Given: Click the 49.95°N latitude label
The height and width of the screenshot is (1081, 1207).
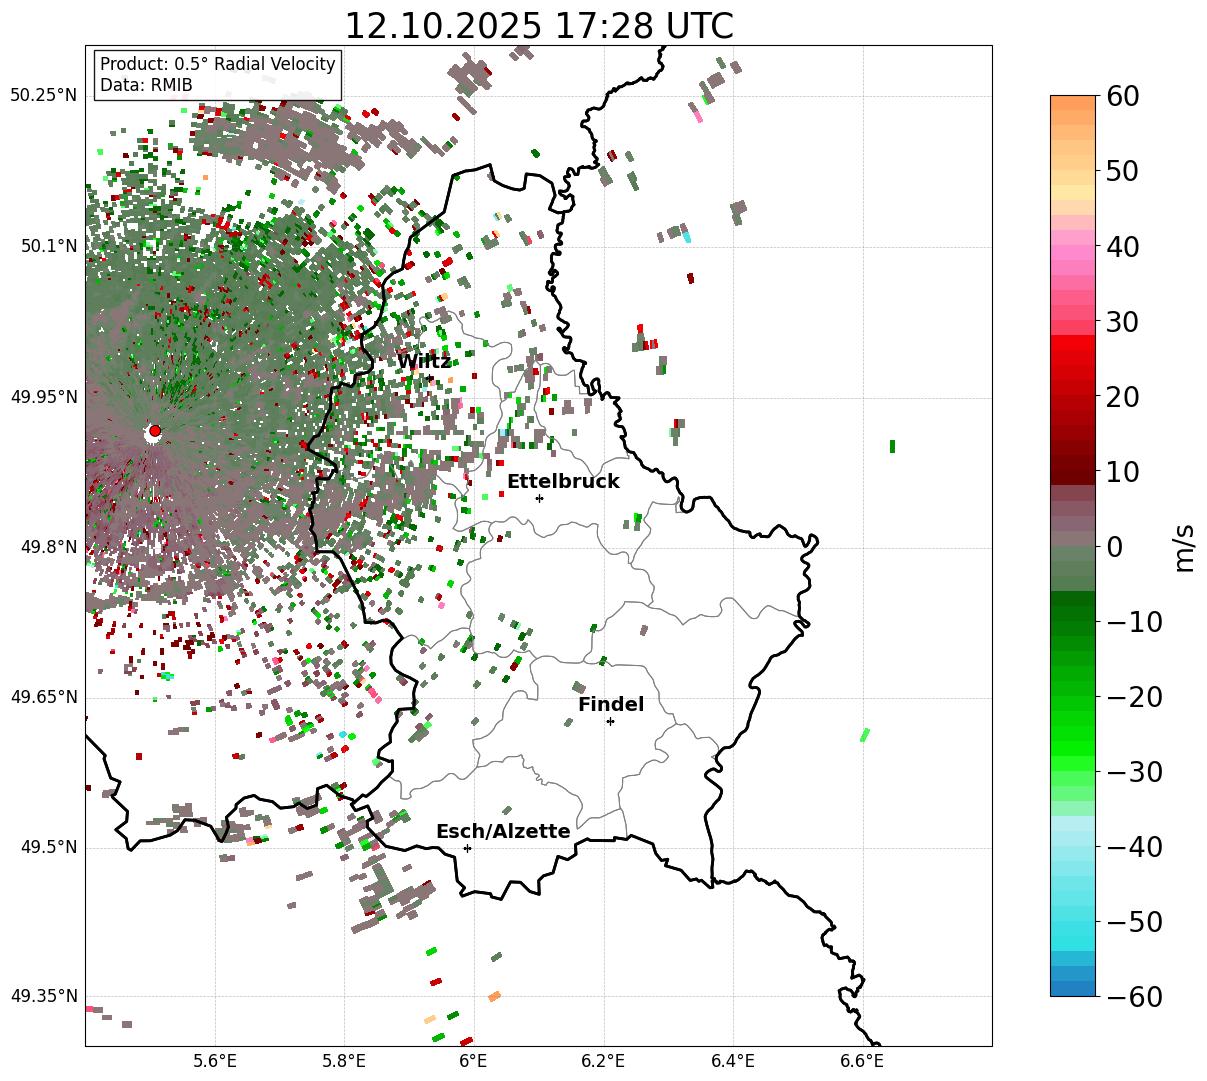Looking at the screenshot, I should pyautogui.click(x=44, y=397).
